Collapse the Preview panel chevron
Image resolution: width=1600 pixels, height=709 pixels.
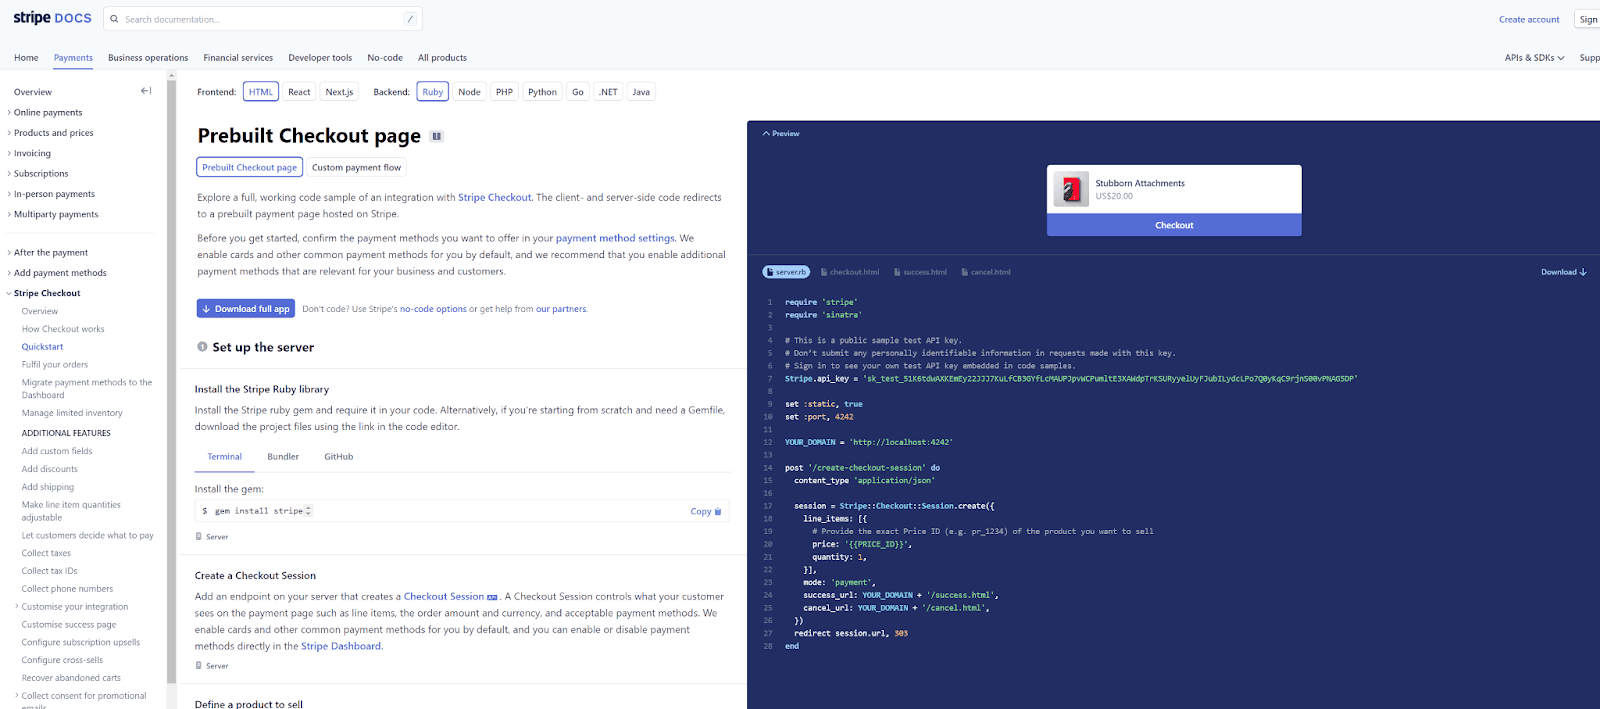click(766, 133)
